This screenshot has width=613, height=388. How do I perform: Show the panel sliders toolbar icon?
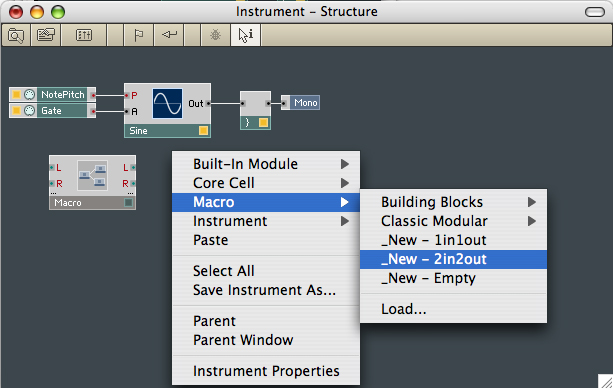click(84, 36)
